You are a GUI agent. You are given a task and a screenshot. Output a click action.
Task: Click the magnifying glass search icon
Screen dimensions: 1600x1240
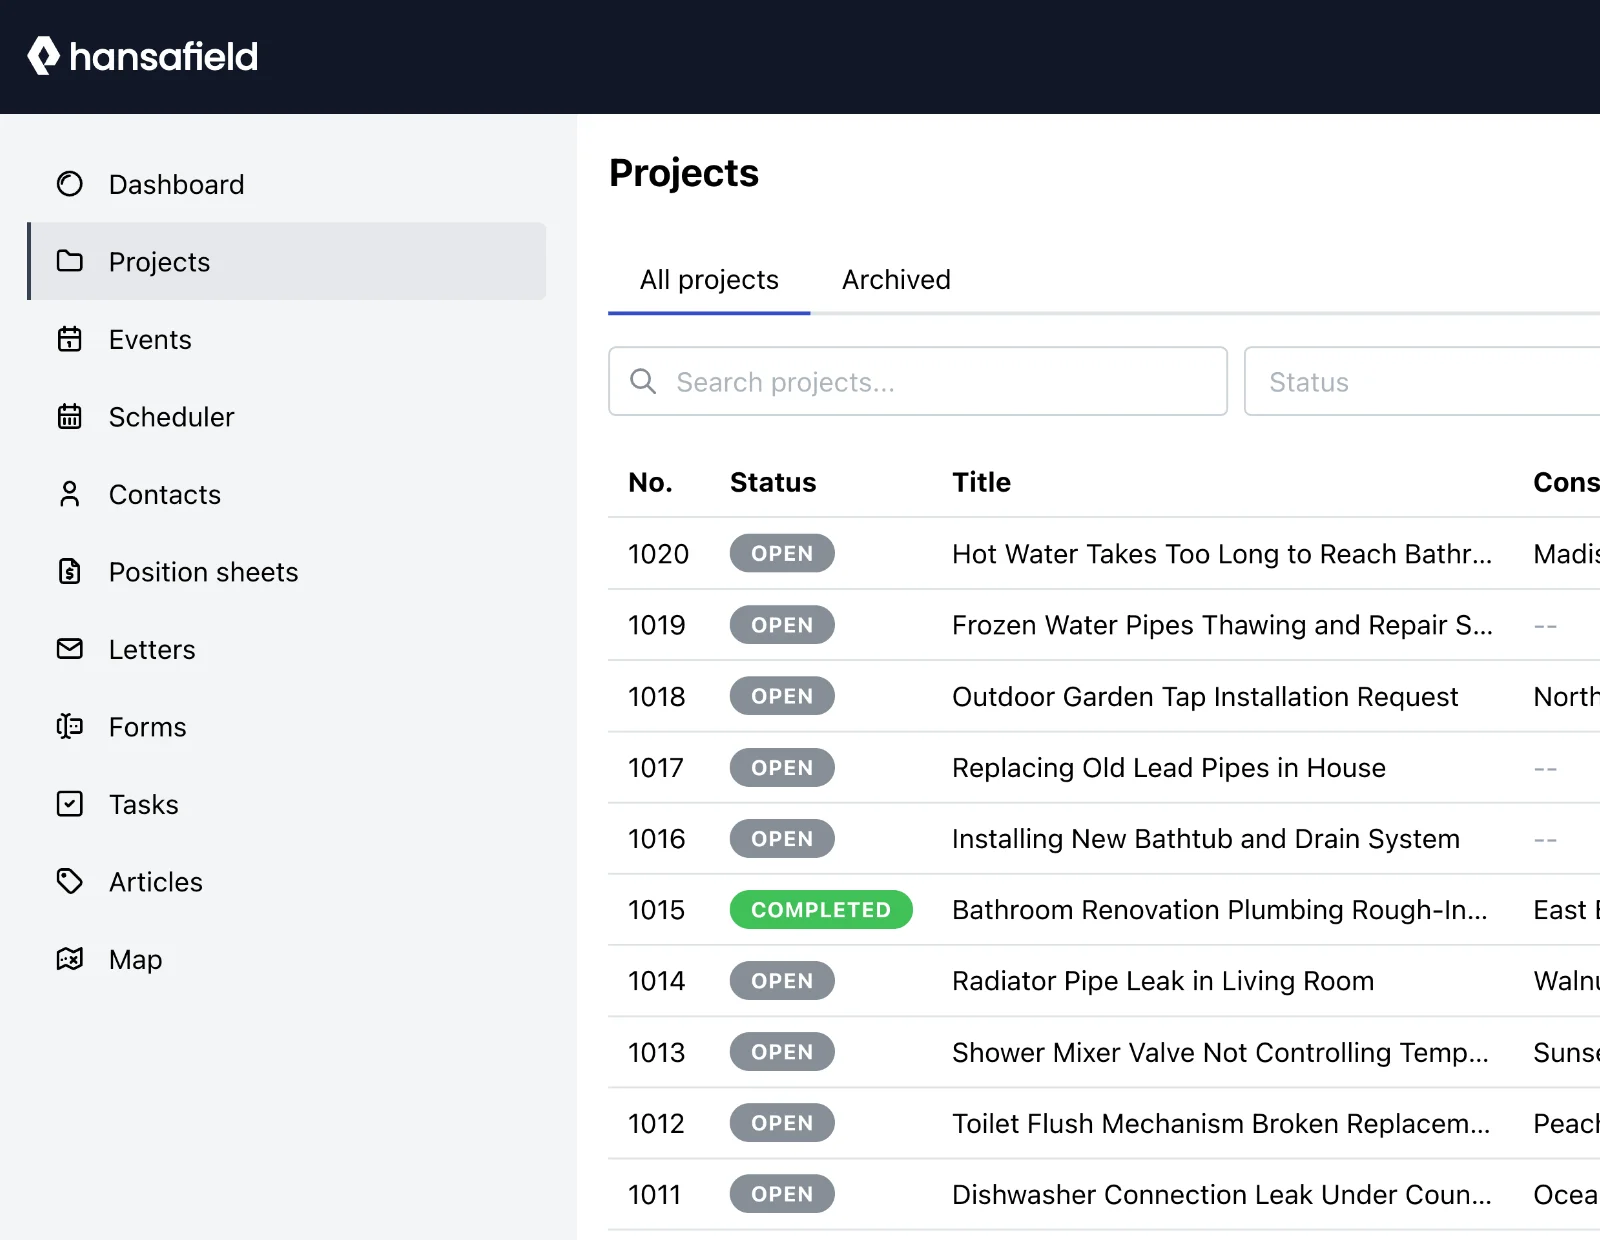pyautogui.click(x=643, y=381)
